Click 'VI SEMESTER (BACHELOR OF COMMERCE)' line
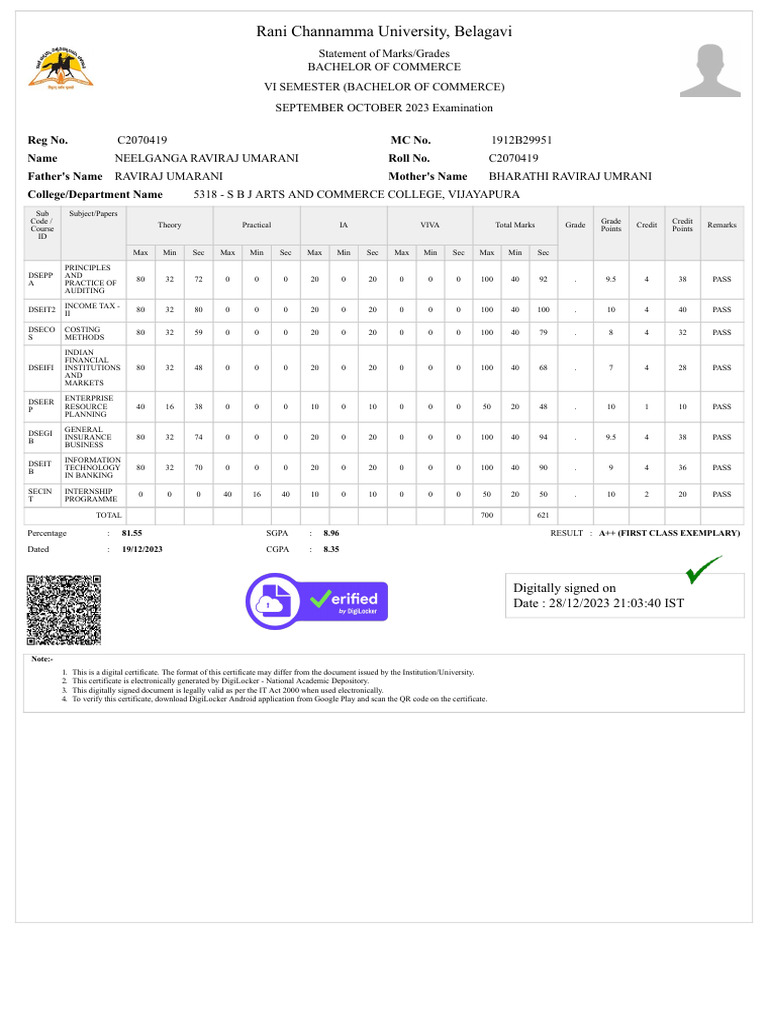This screenshot has width=768, height=1024. coord(384,87)
